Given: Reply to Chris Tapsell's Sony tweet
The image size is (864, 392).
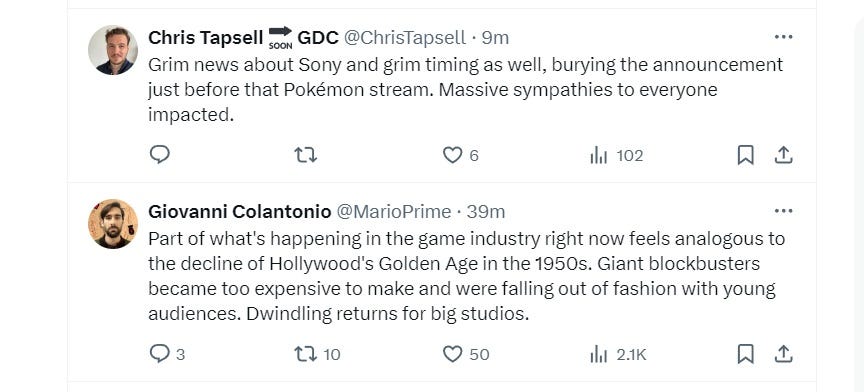Looking at the screenshot, I should point(159,155).
